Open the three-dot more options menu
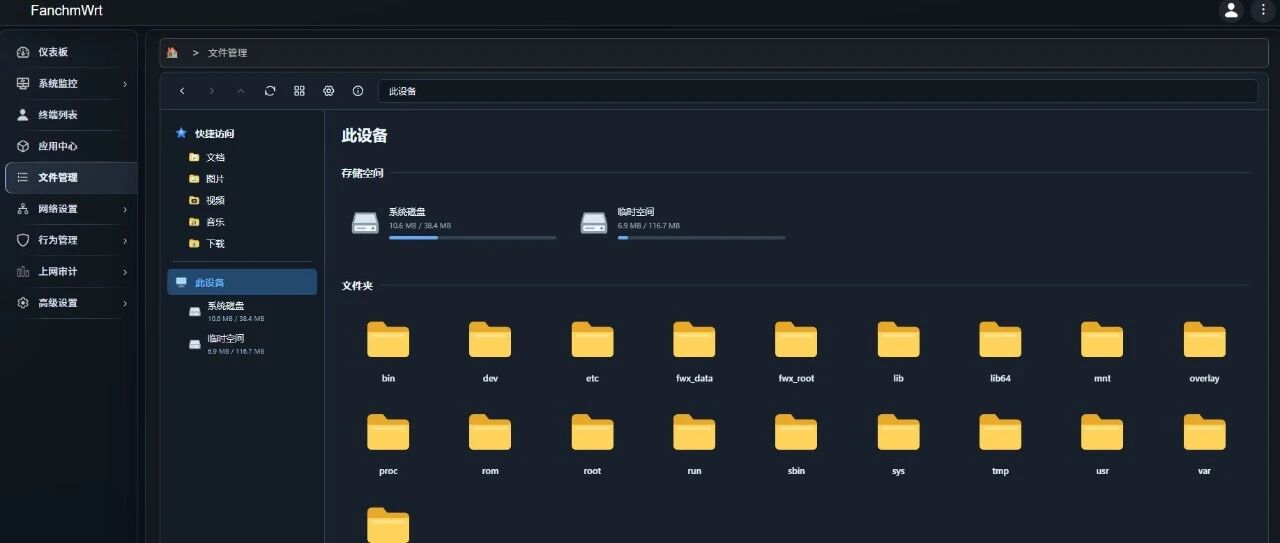Image resolution: width=1280 pixels, height=543 pixels. tap(1262, 10)
